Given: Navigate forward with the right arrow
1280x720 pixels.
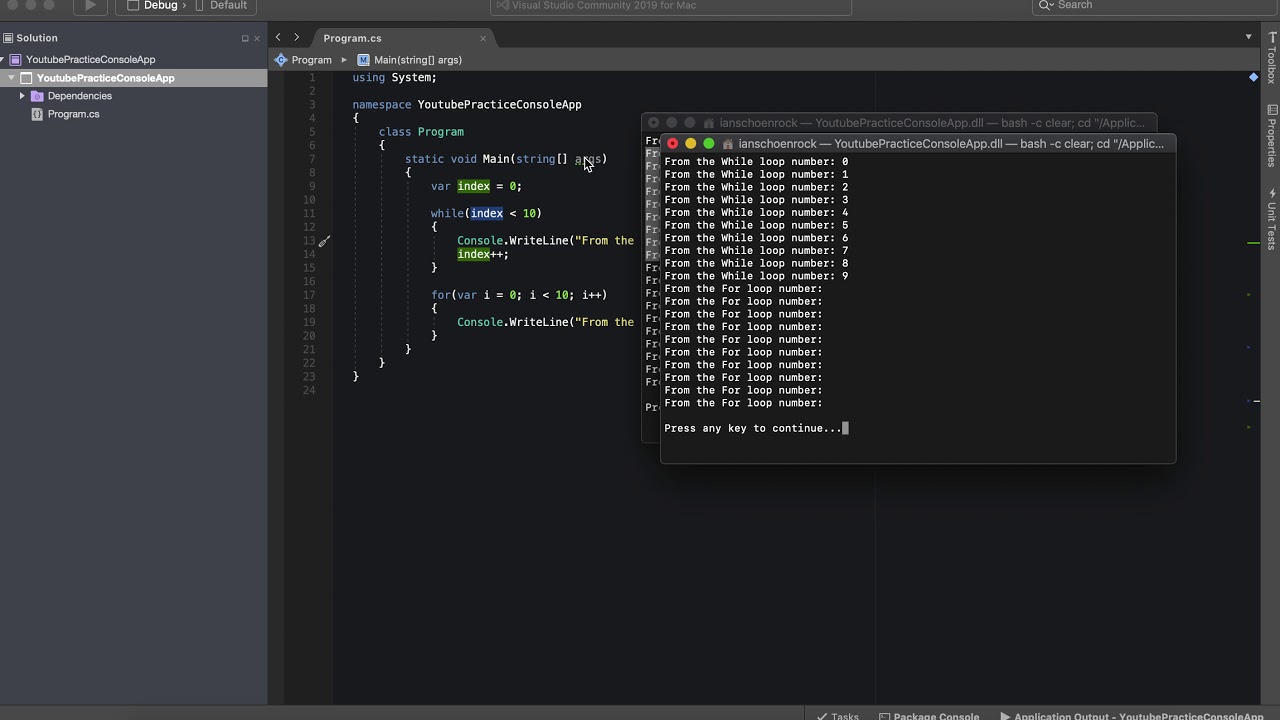Looking at the screenshot, I should click(x=296, y=38).
